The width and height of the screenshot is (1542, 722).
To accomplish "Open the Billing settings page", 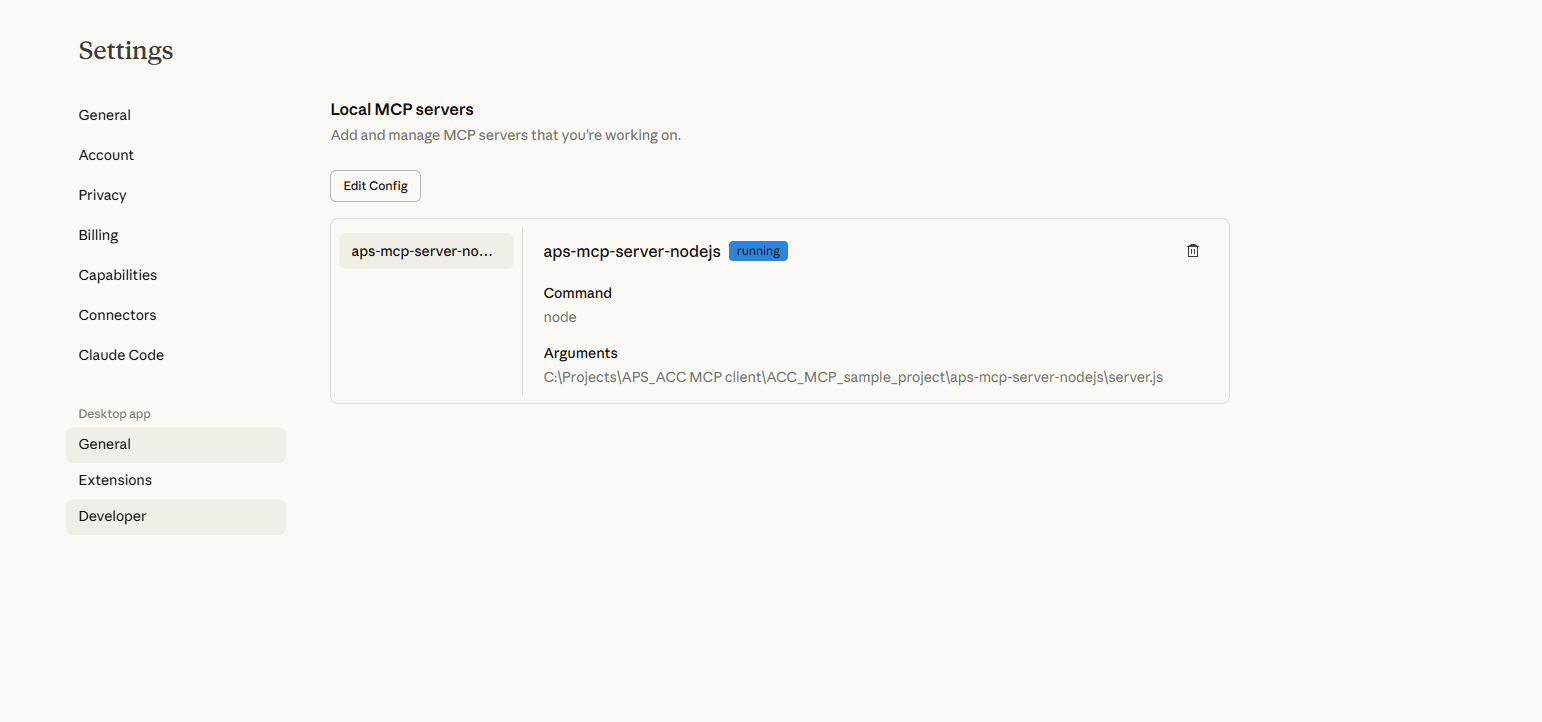I will [98, 235].
